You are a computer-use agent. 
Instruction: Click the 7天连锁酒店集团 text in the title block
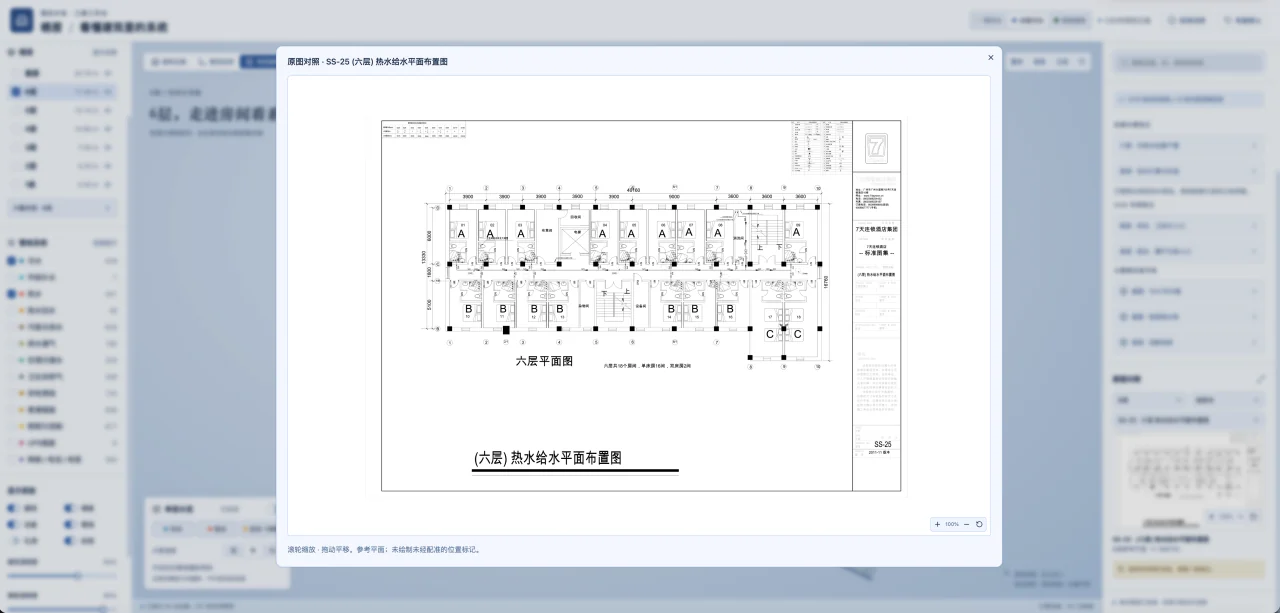(877, 229)
